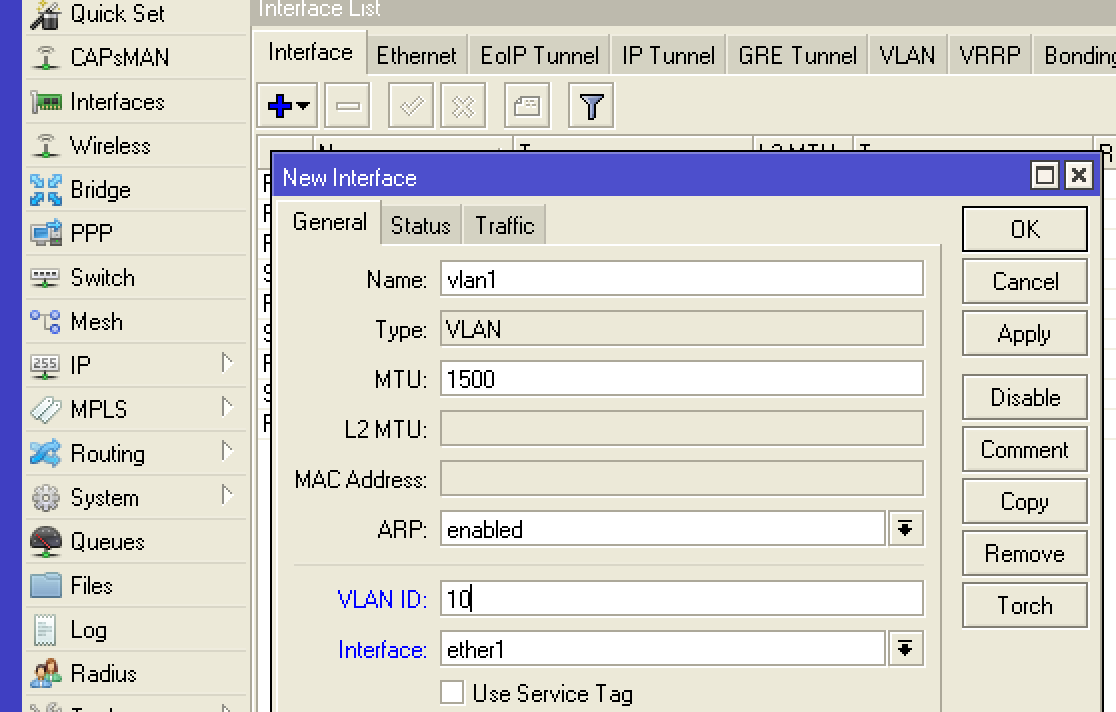Select the EoIP Tunnel tab
Screen dimensions: 1116x712
pyautogui.click(x=539, y=56)
